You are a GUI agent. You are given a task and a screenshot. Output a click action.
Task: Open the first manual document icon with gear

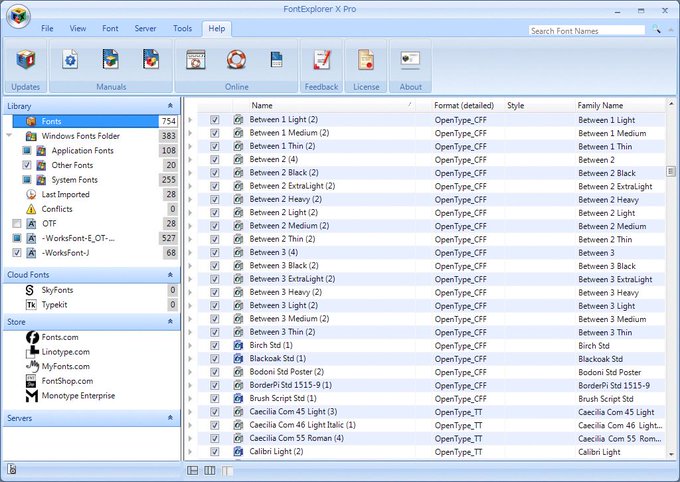[x=70, y=60]
